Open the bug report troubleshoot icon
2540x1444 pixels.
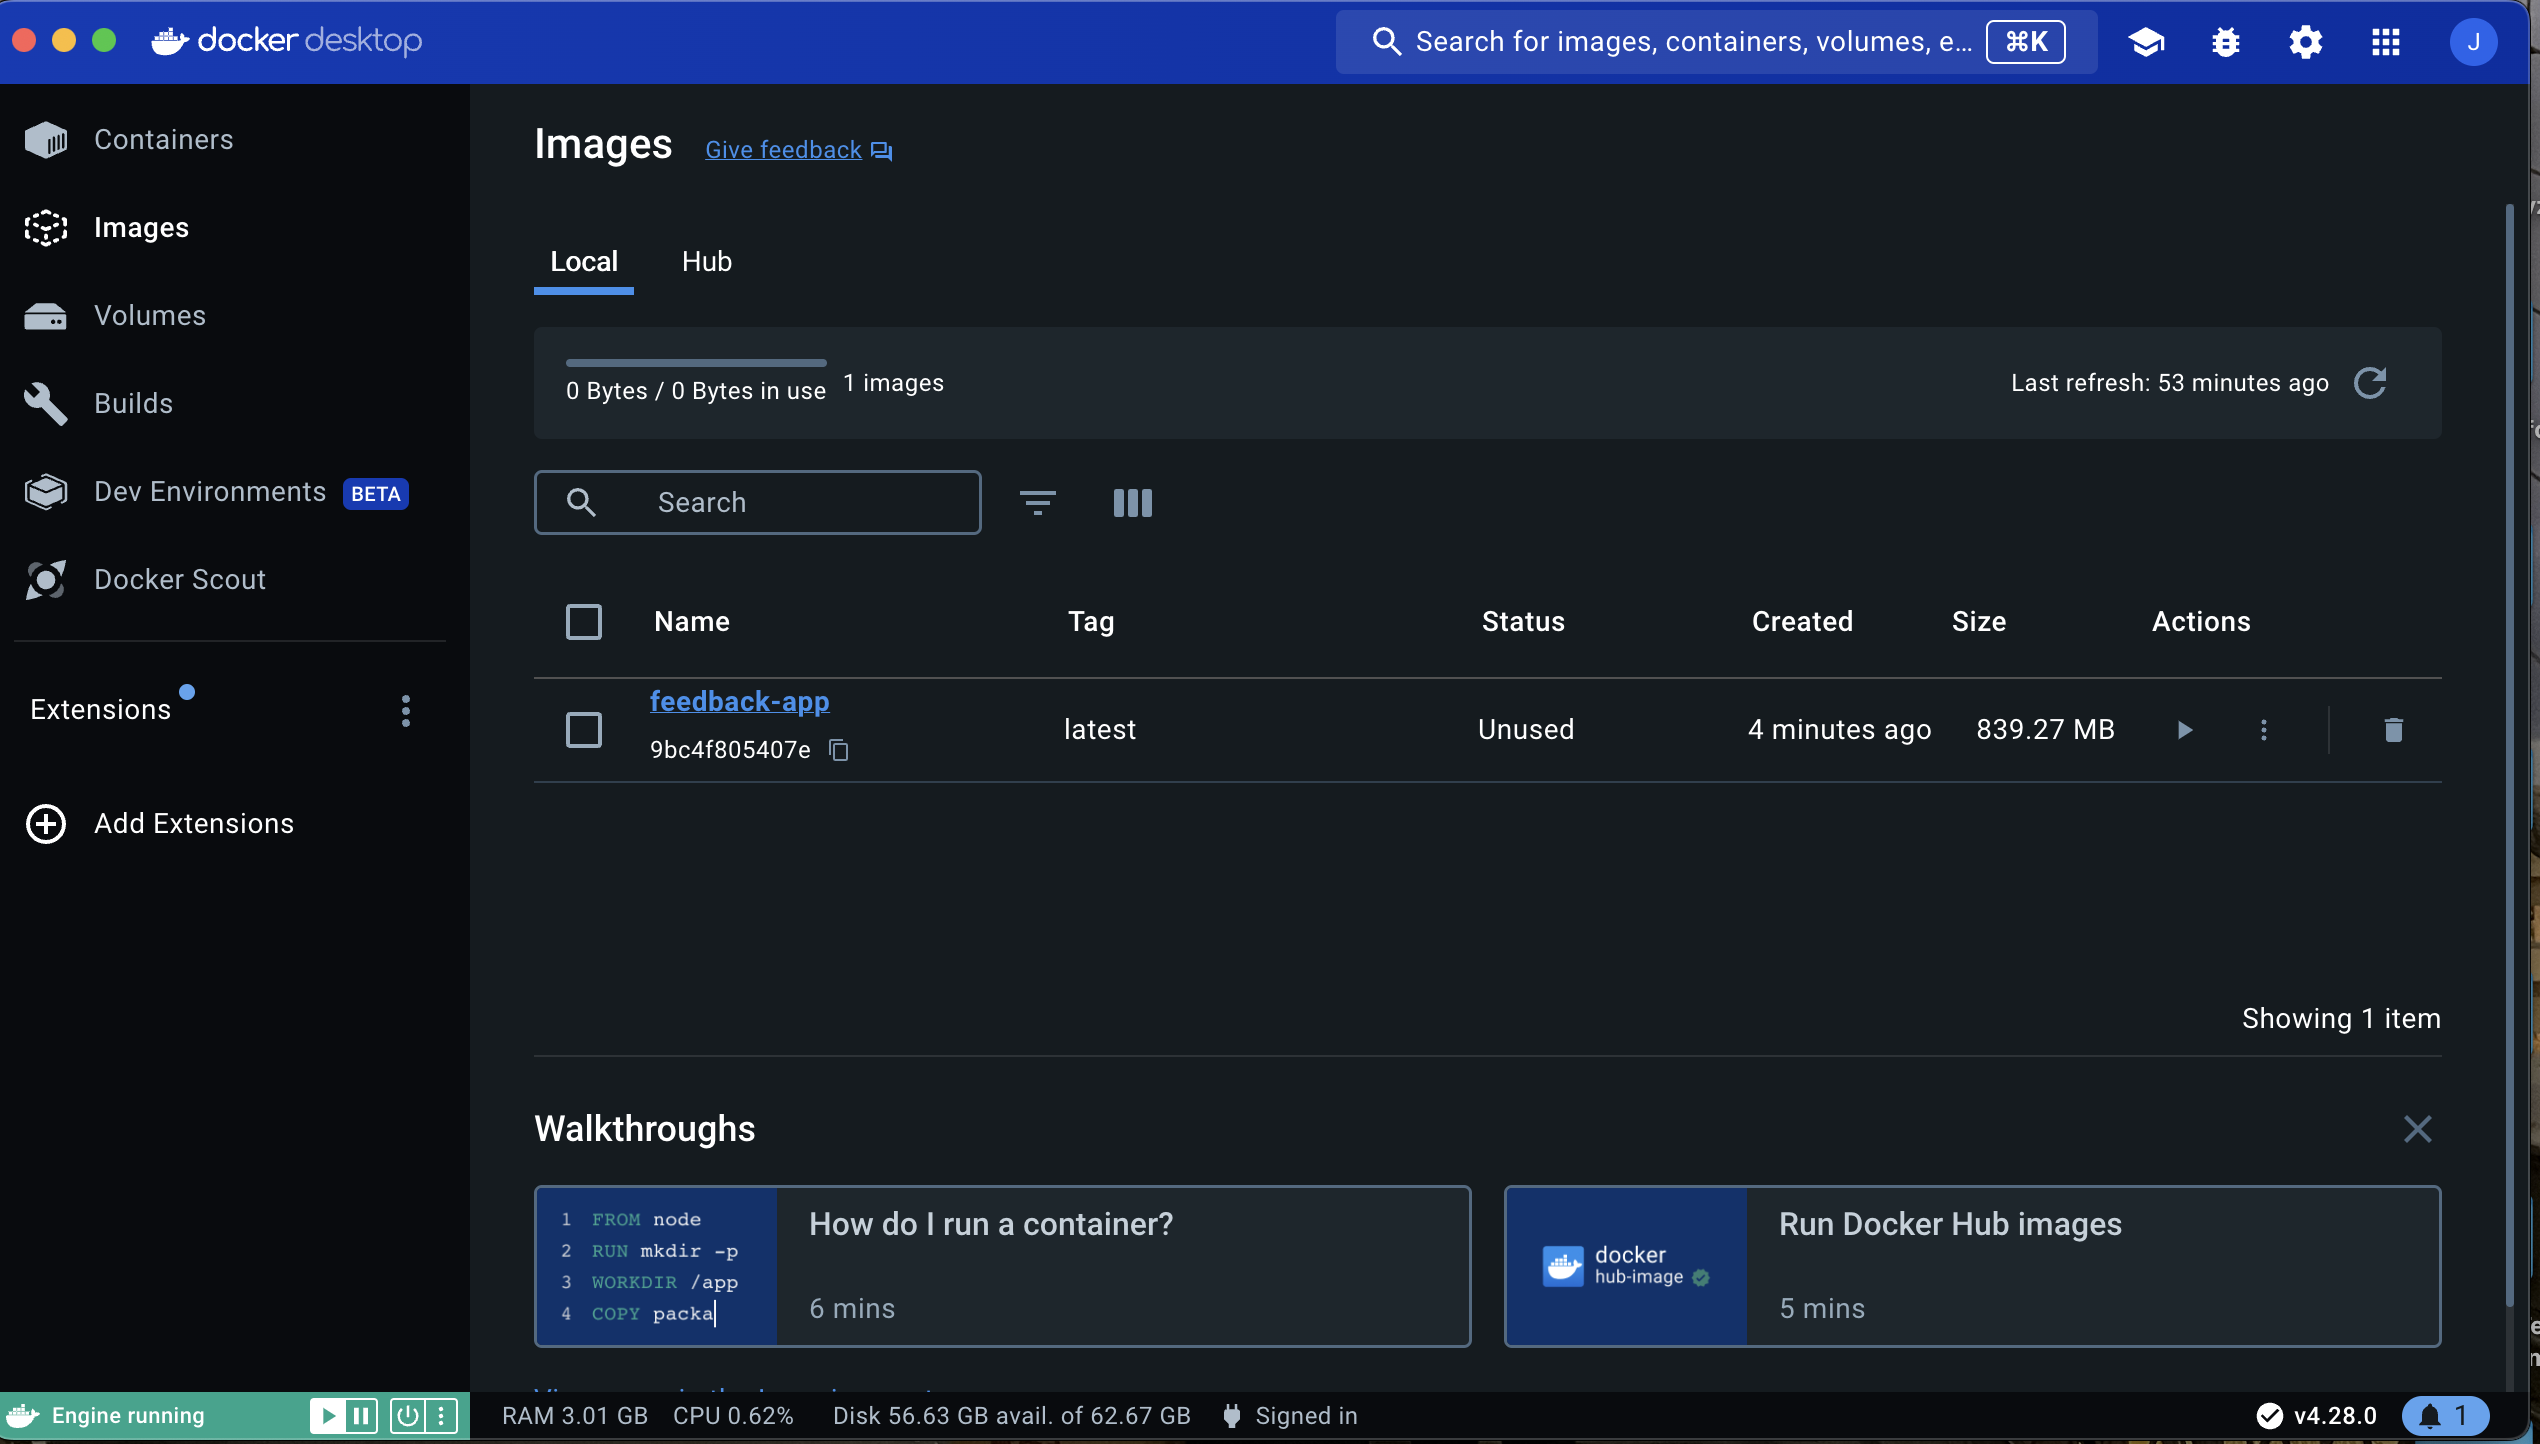pyautogui.click(x=2225, y=42)
